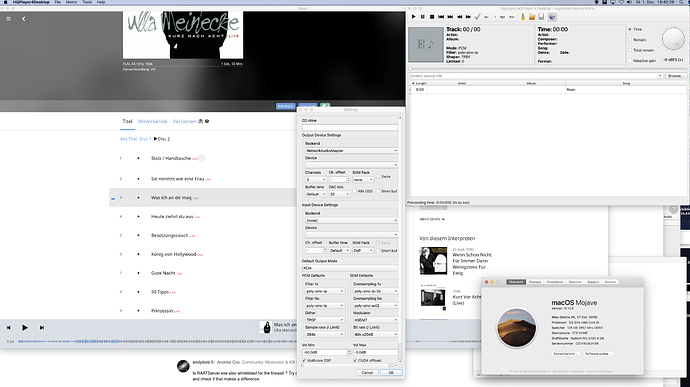690x387 pixels.
Task: Select the Time radio button
Action: coord(630,29)
